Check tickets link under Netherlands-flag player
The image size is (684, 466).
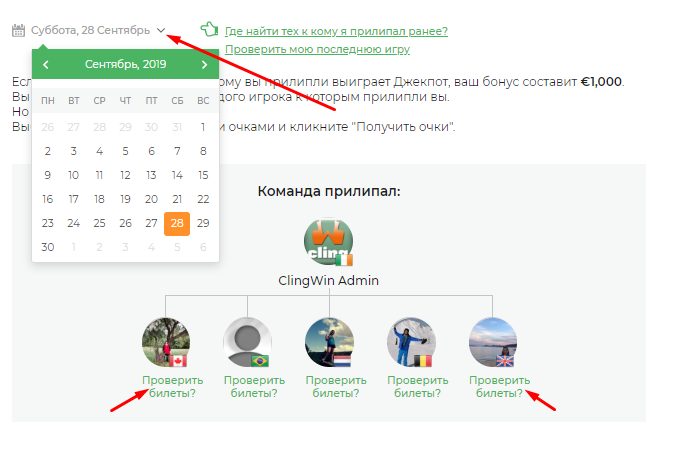coord(336,387)
